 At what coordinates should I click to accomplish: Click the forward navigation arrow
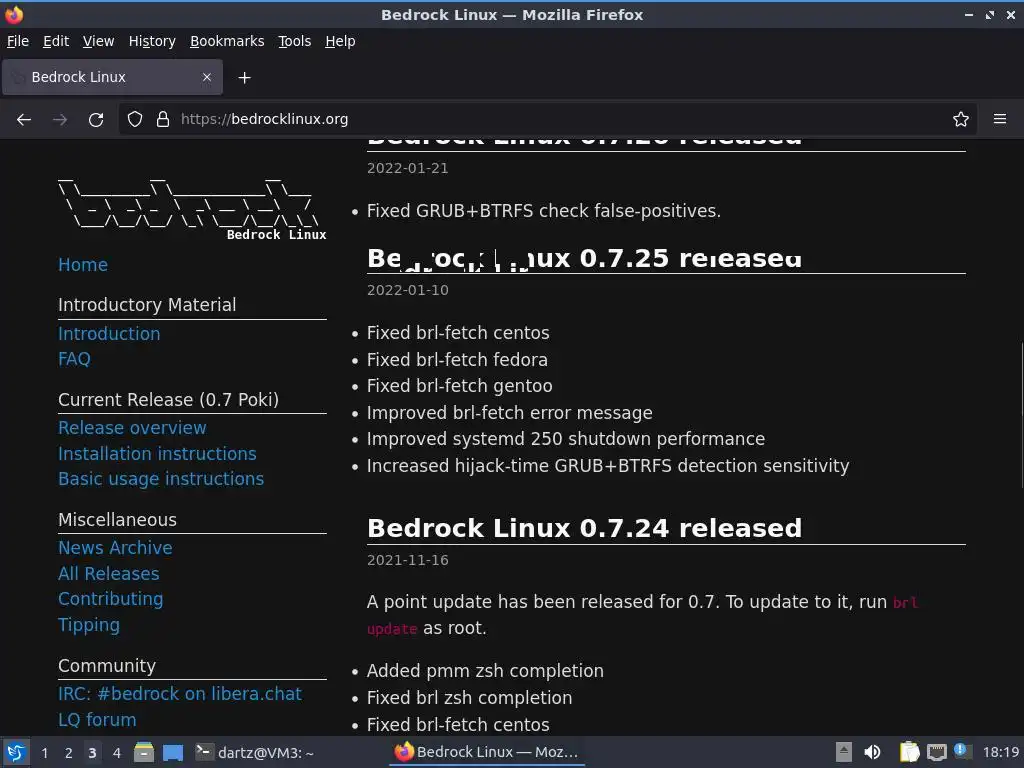click(60, 120)
